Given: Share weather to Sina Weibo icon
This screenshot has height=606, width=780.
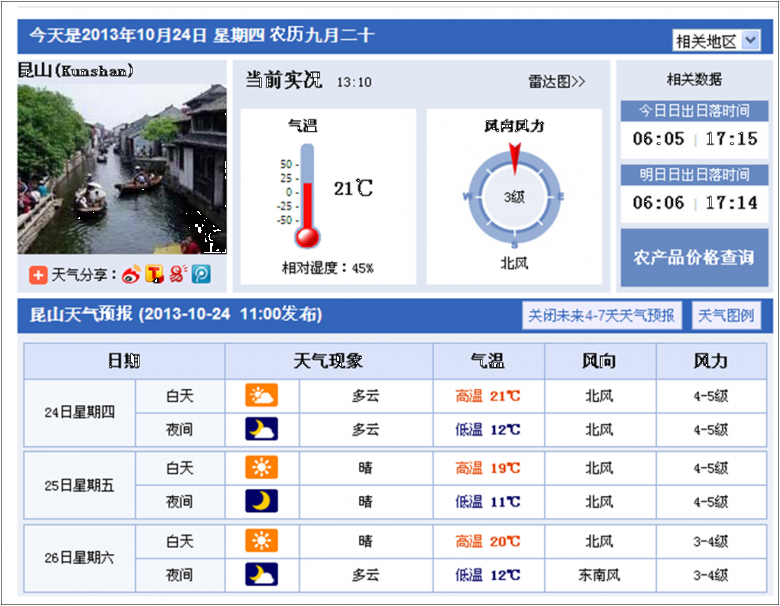Looking at the screenshot, I should (x=131, y=275).
